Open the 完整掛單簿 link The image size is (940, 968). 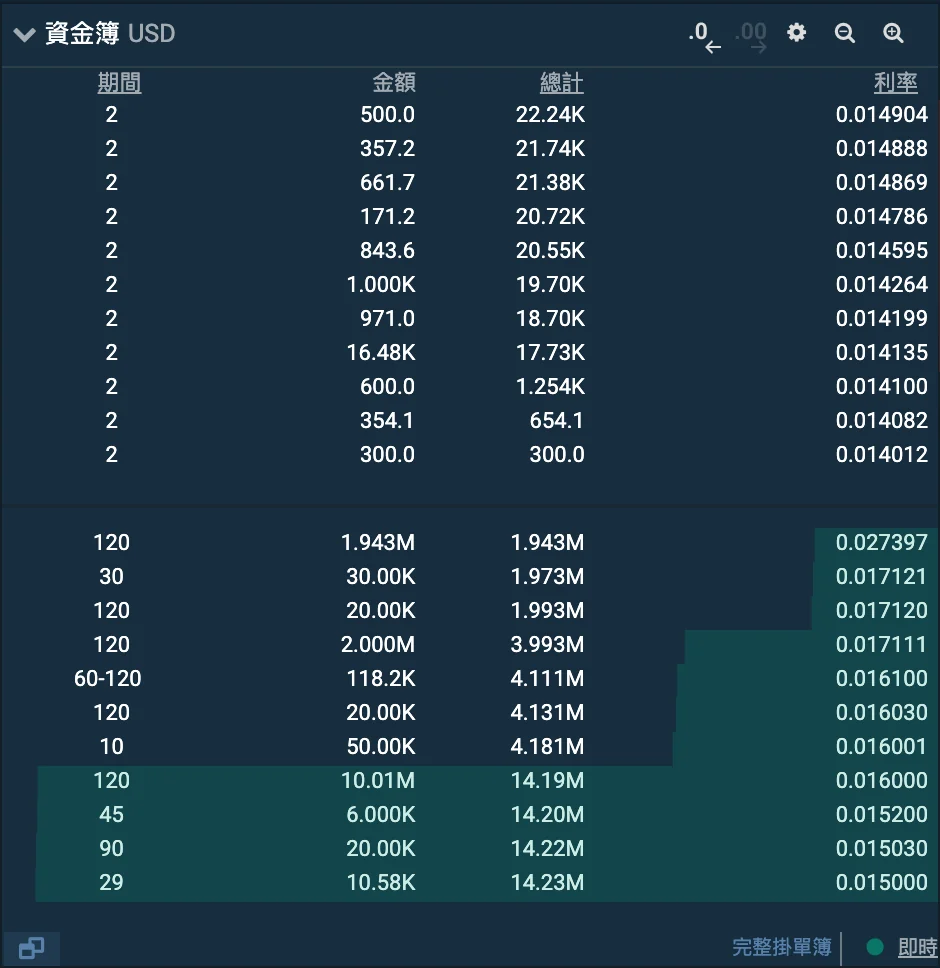pyautogui.click(x=781, y=946)
